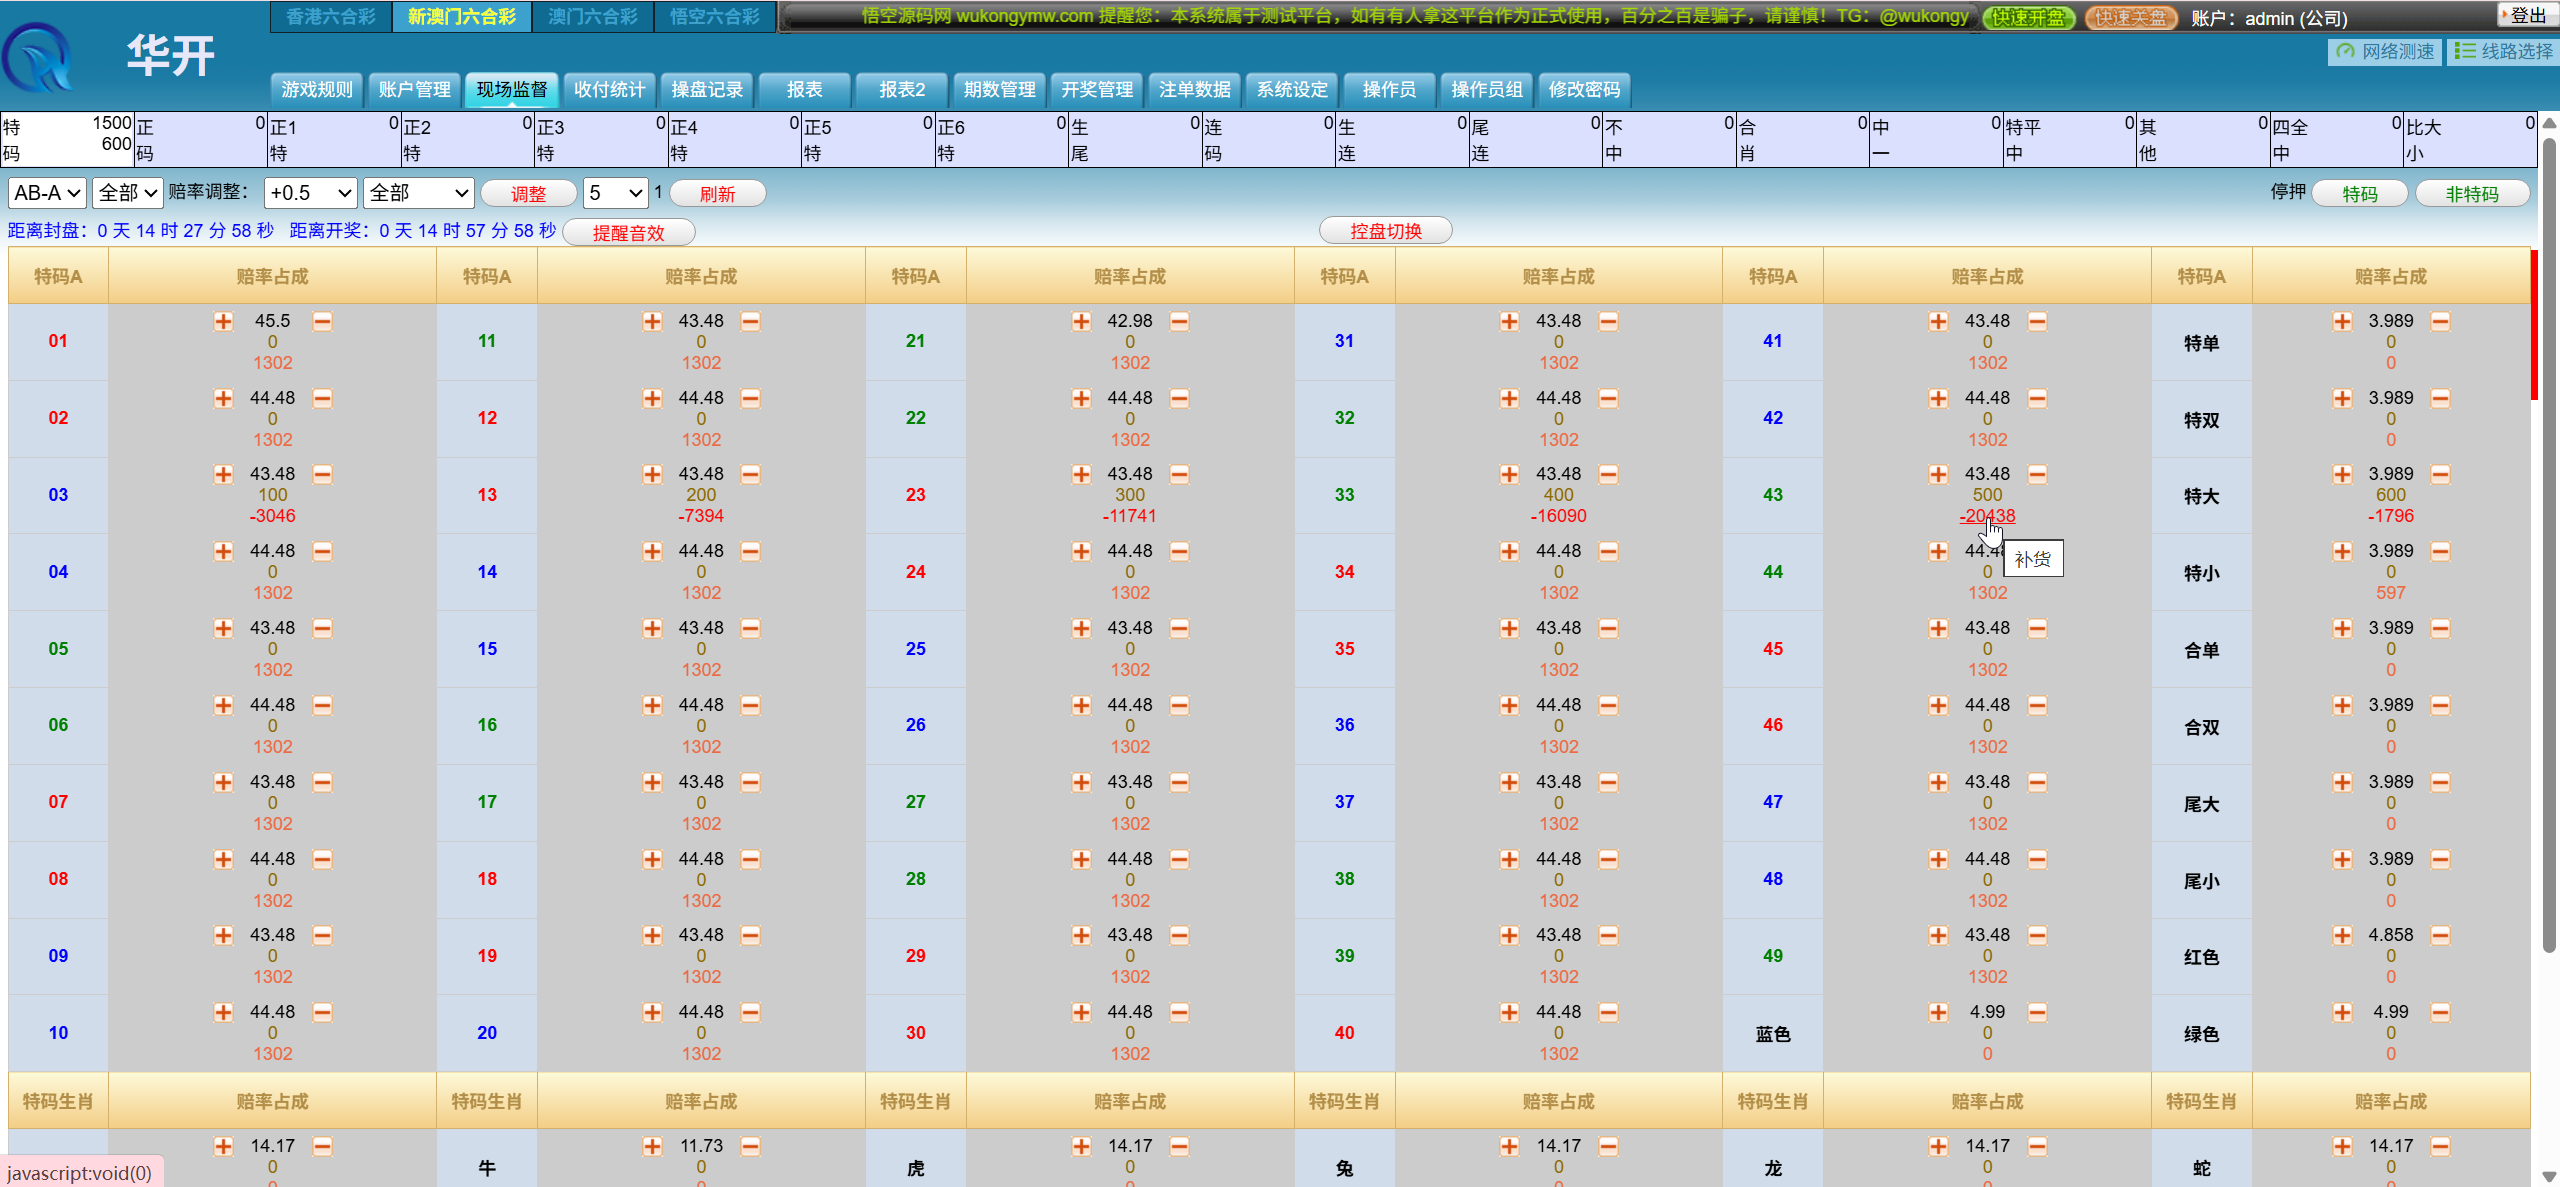Decrease 绿色 odds with minus icon
Screen dimensions: 2560x1187
coord(2440,1012)
